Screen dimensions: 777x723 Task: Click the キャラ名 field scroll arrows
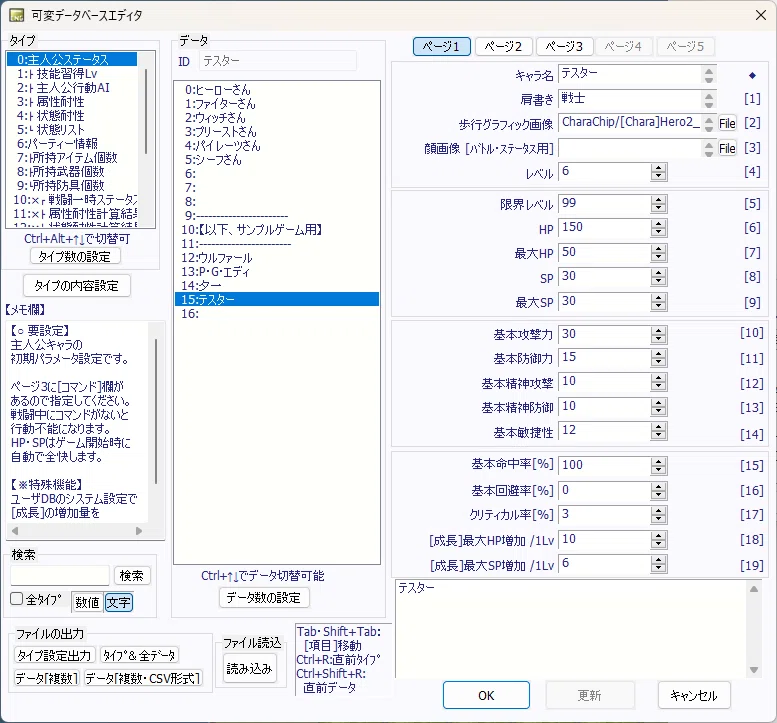(709, 75)
